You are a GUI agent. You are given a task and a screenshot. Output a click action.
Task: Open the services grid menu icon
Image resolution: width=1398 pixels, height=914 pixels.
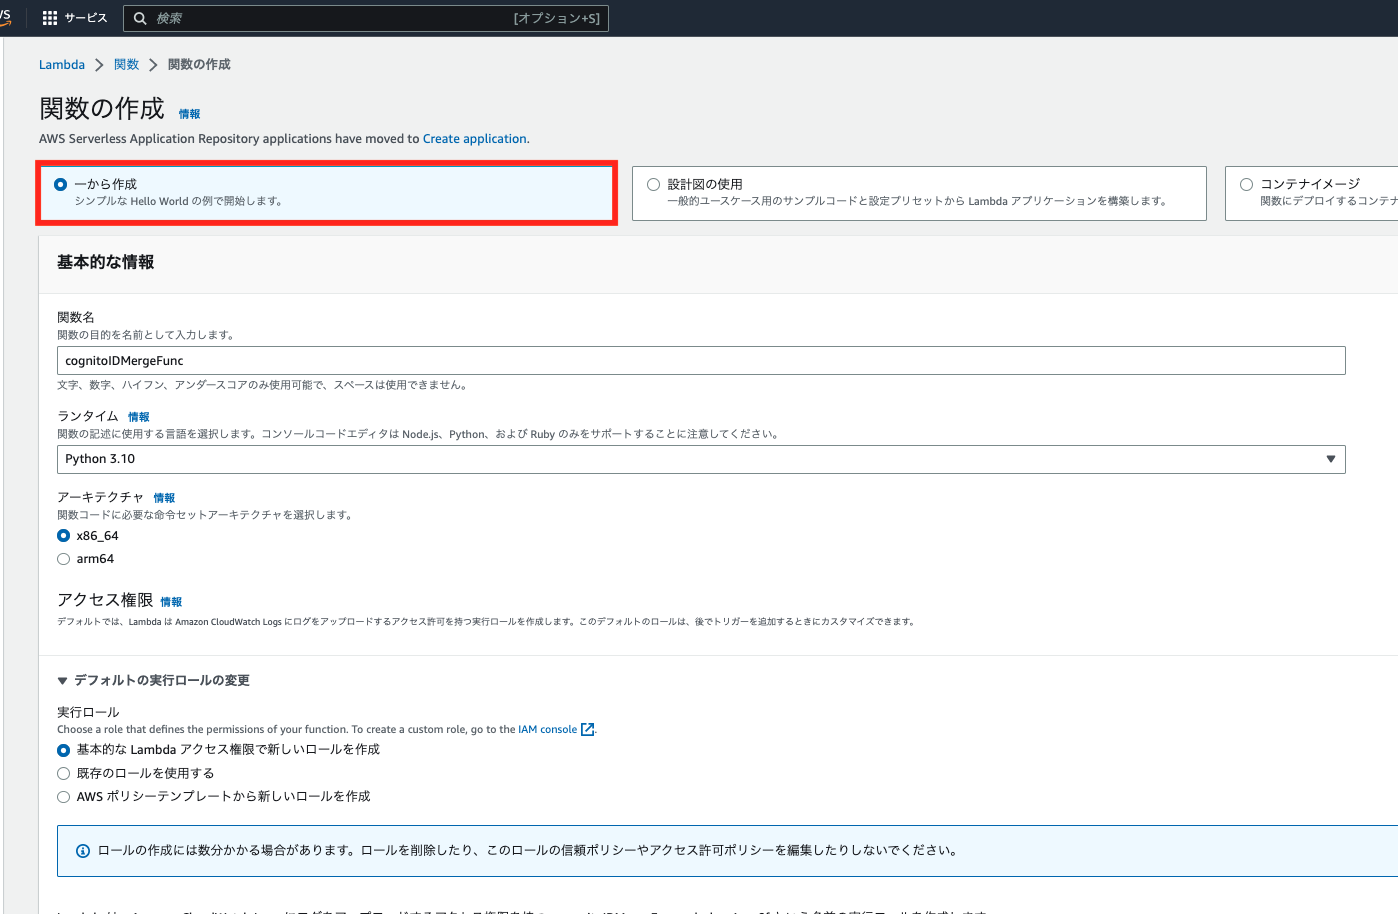pyautogui.click(x=50, y=18)
